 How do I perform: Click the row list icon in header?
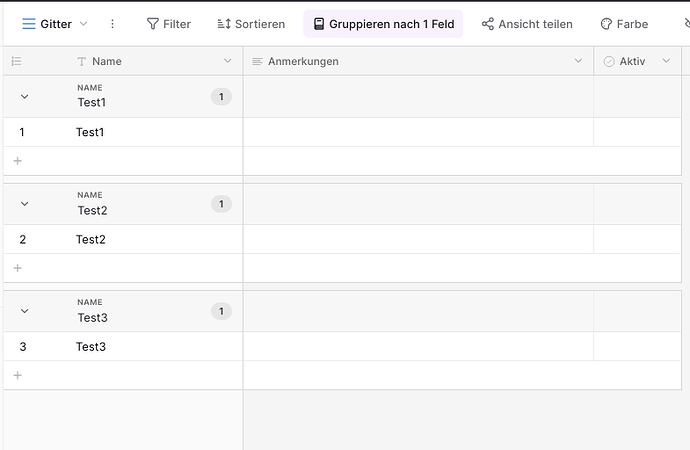tap(16, 61)
